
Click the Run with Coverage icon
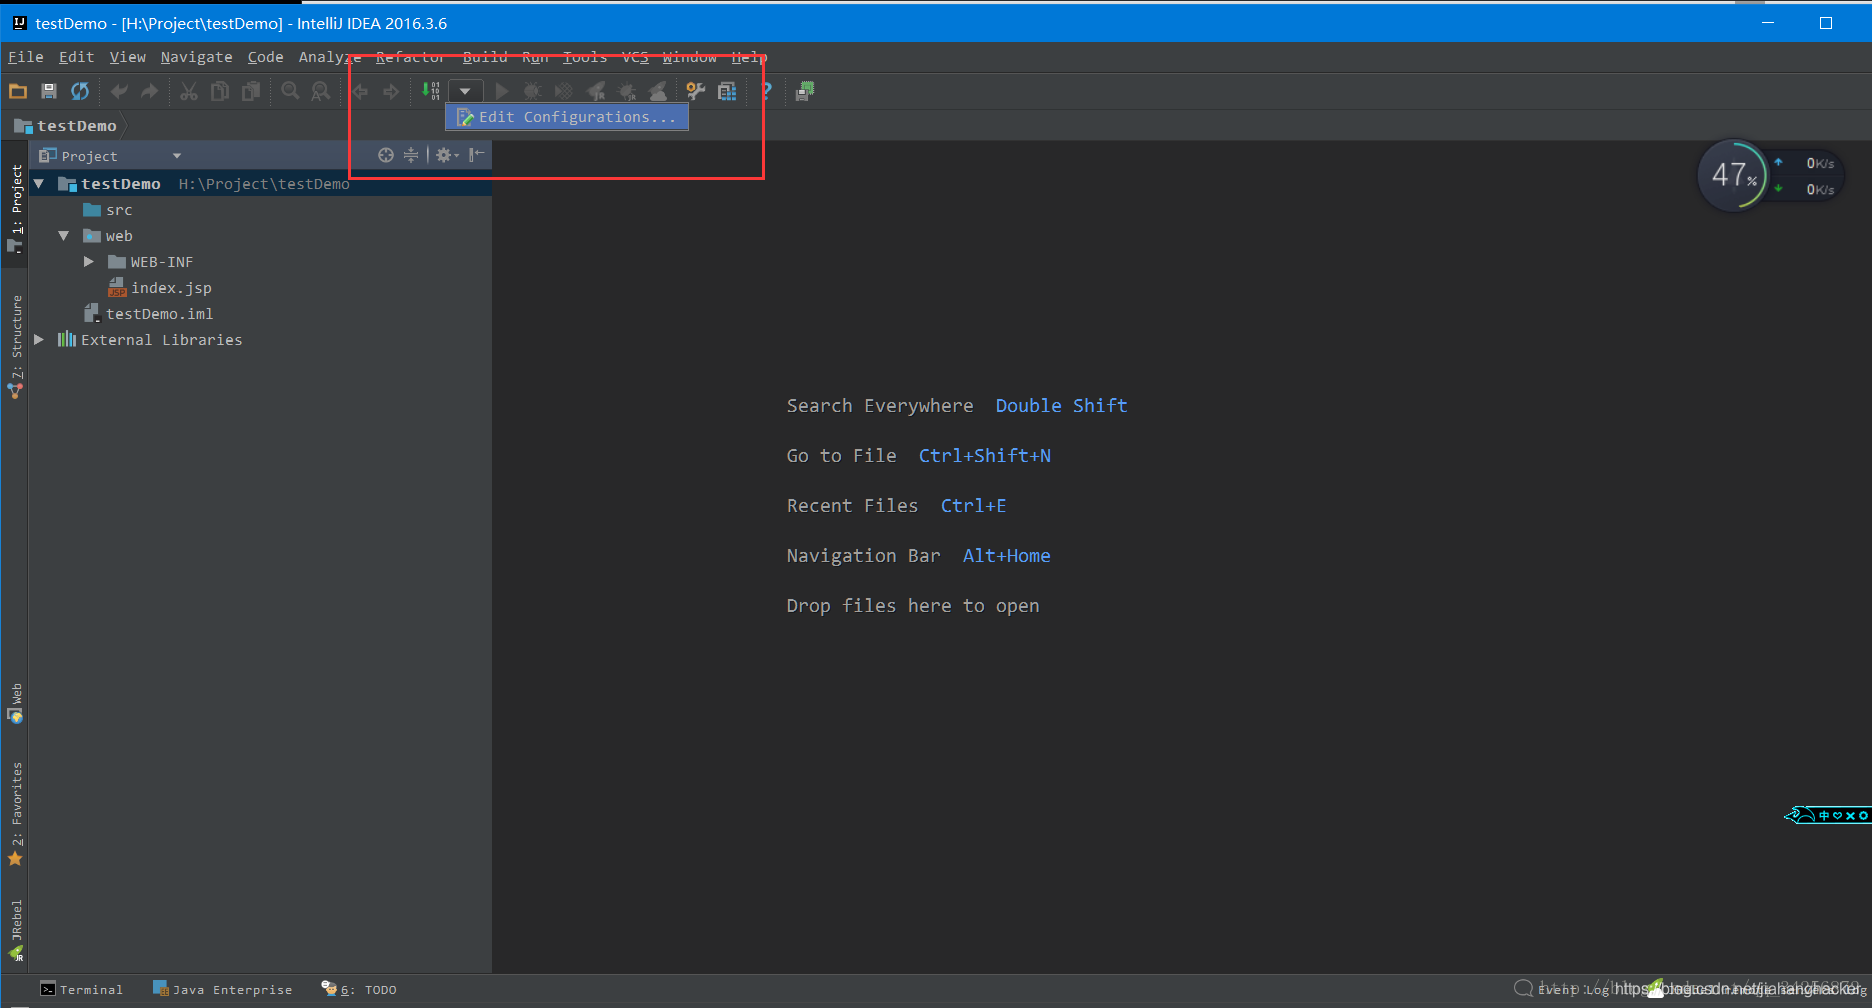click(564, 91)
